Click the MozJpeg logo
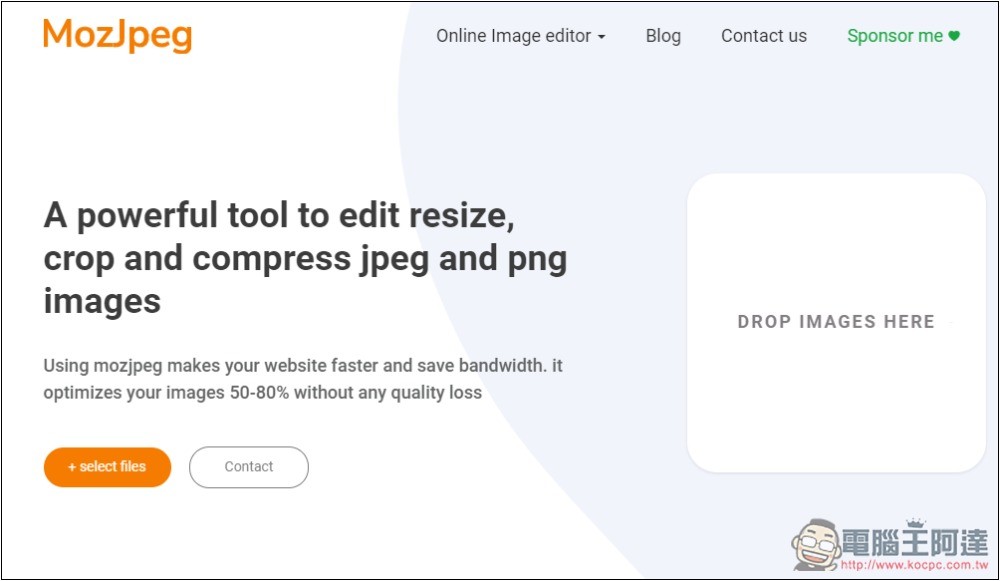Image resolution: width=1000 pixels, height=581 pixels. click(x=117, y=36)
